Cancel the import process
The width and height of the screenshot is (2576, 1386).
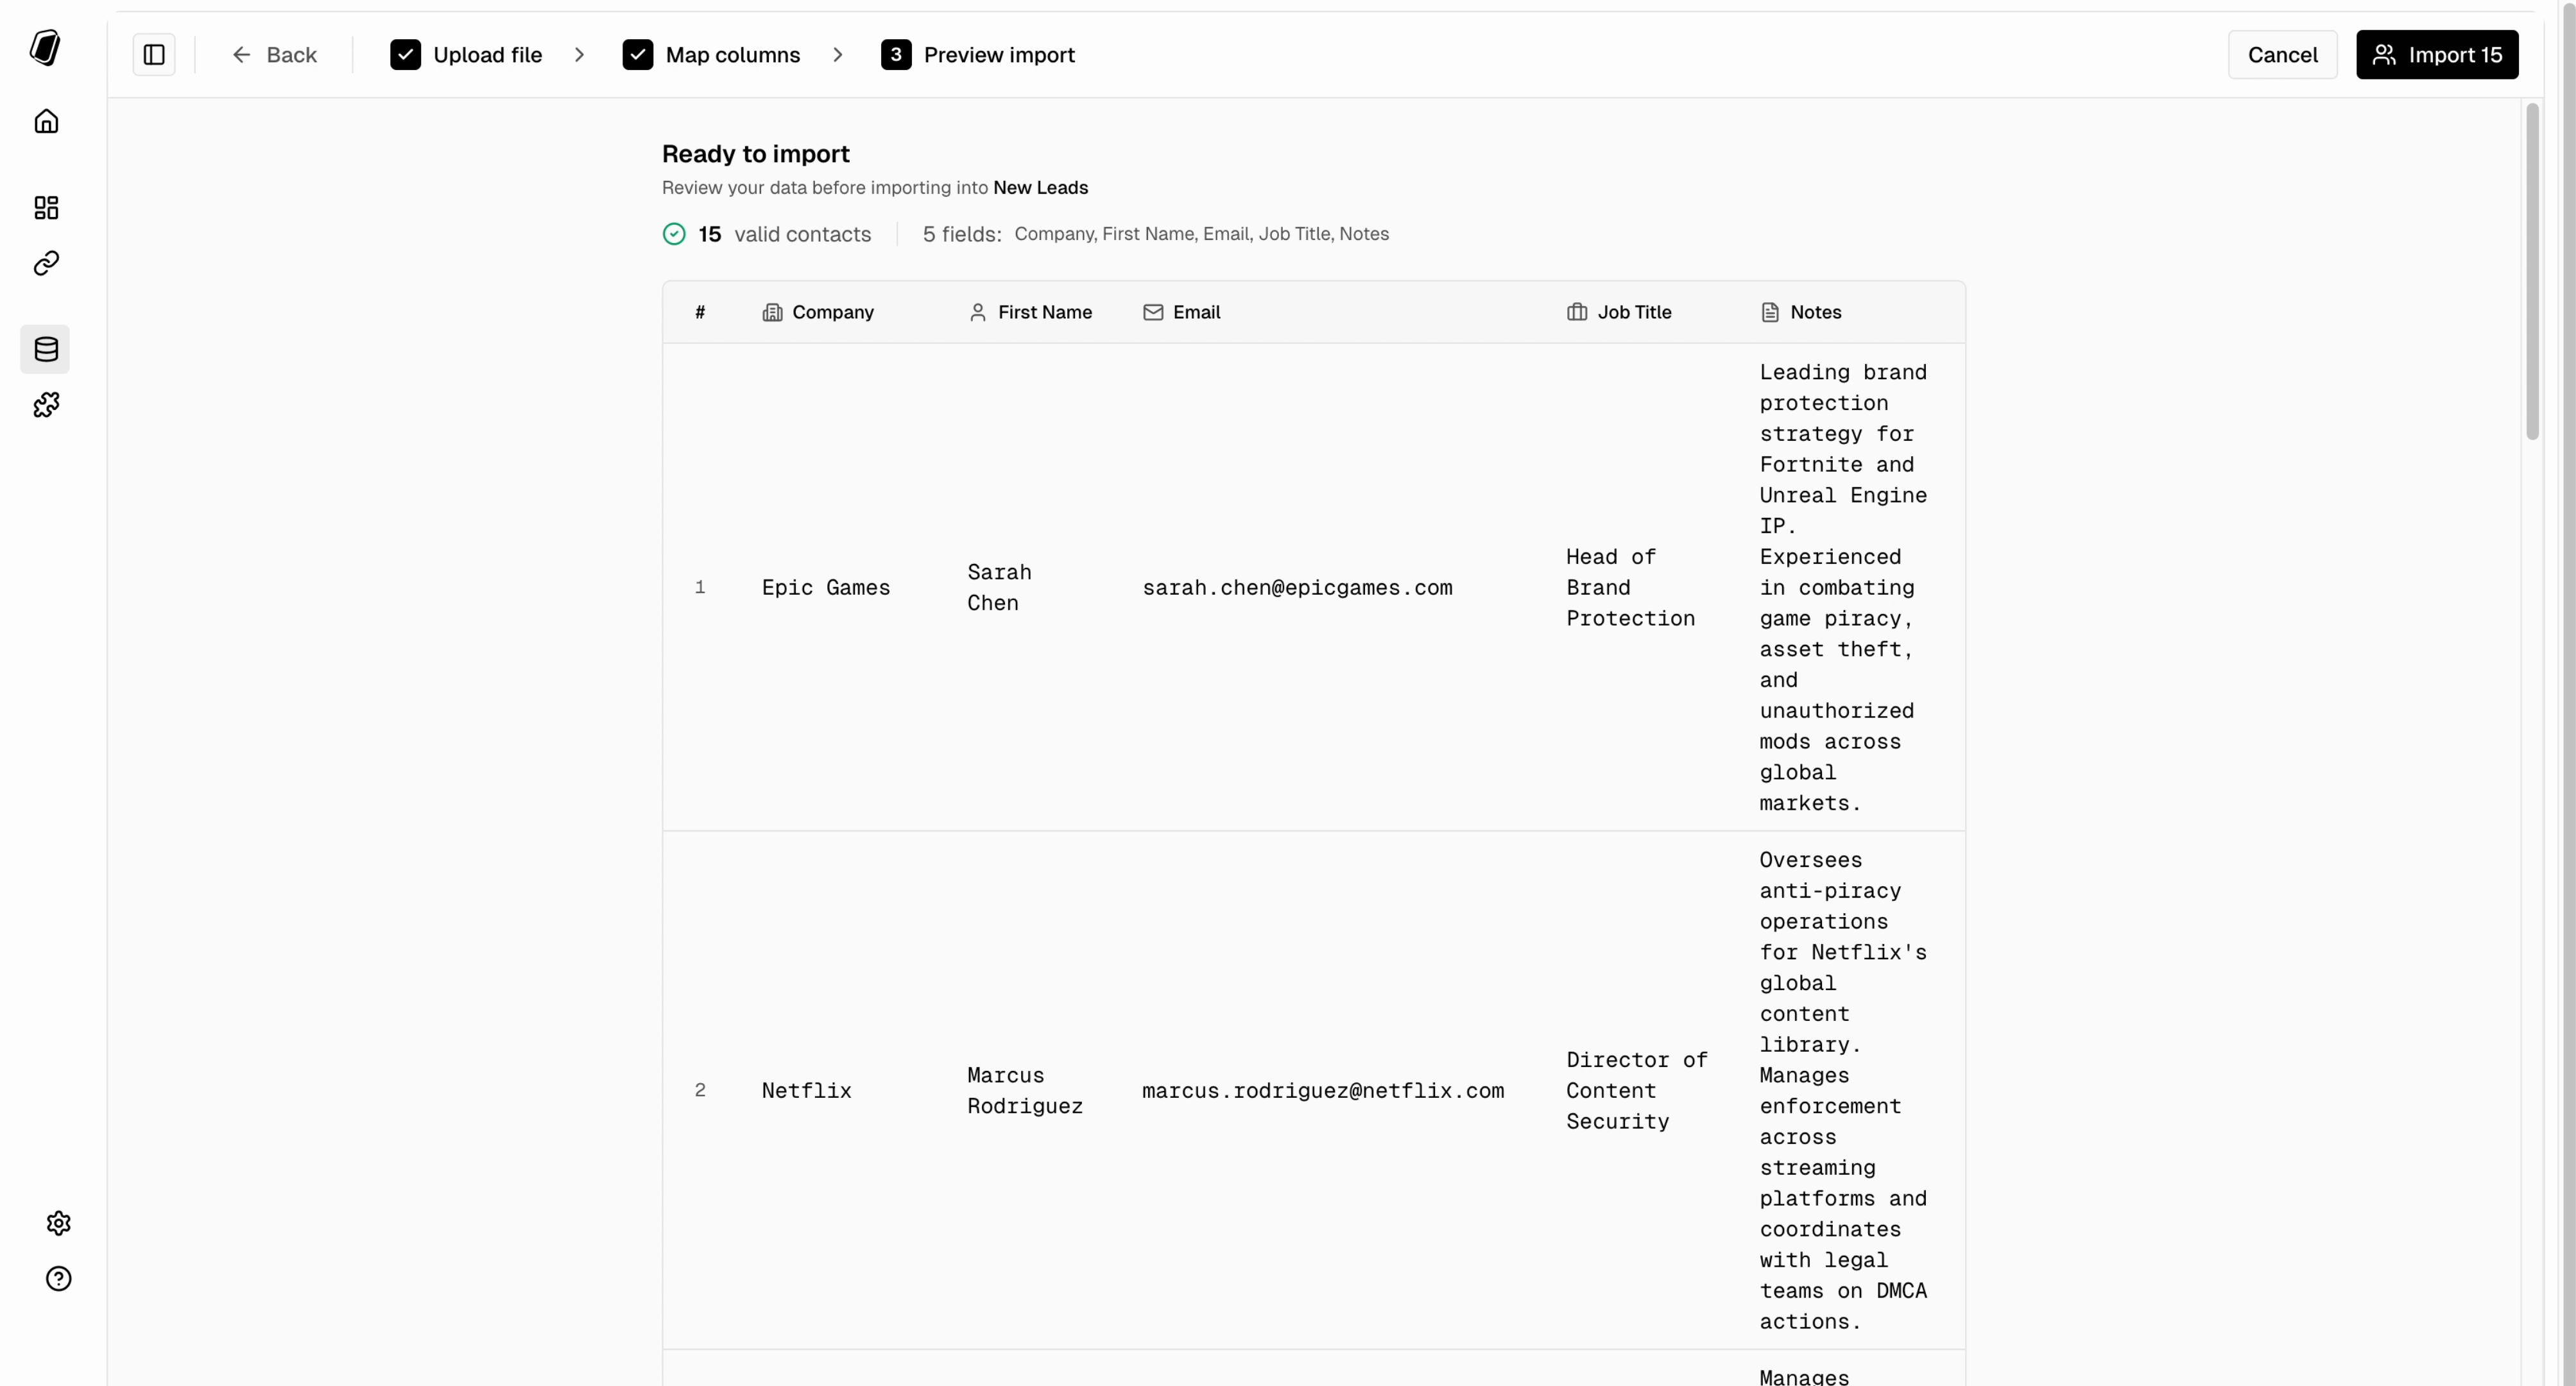click(x=2283, y=55)
